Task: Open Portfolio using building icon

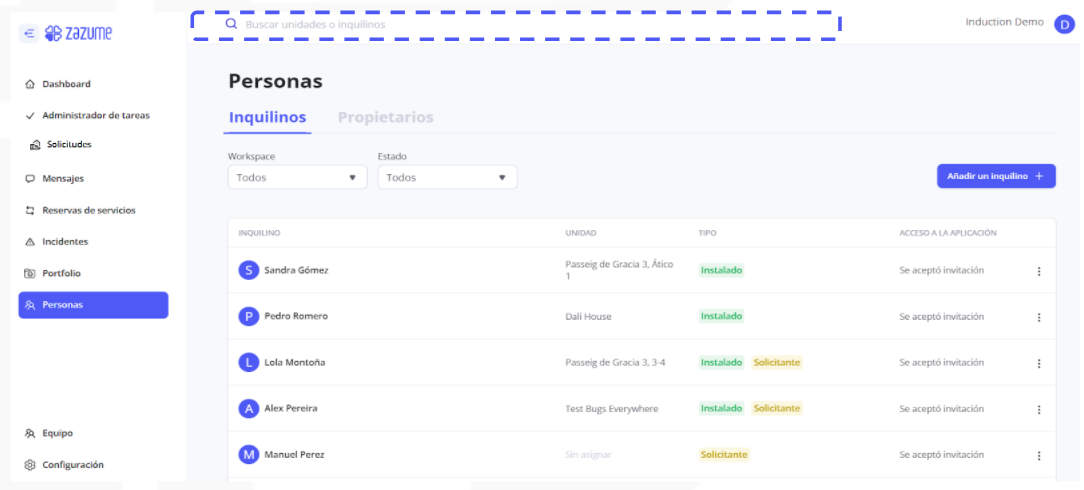Action: tap(30, 273)
